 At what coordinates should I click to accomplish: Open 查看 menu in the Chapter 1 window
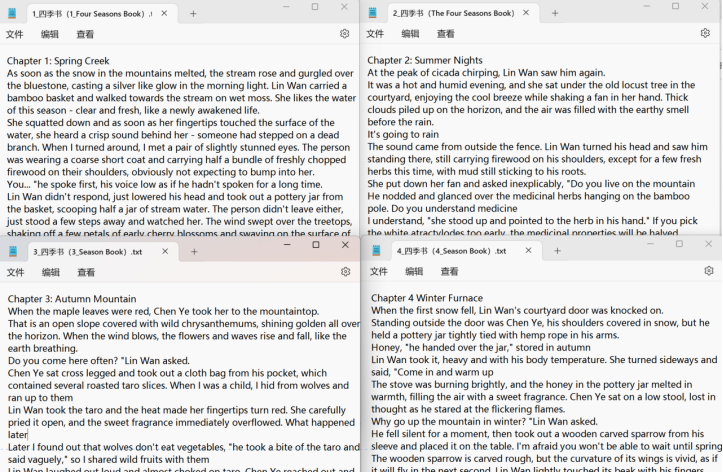pyautogui.click(x=85, y=34)
